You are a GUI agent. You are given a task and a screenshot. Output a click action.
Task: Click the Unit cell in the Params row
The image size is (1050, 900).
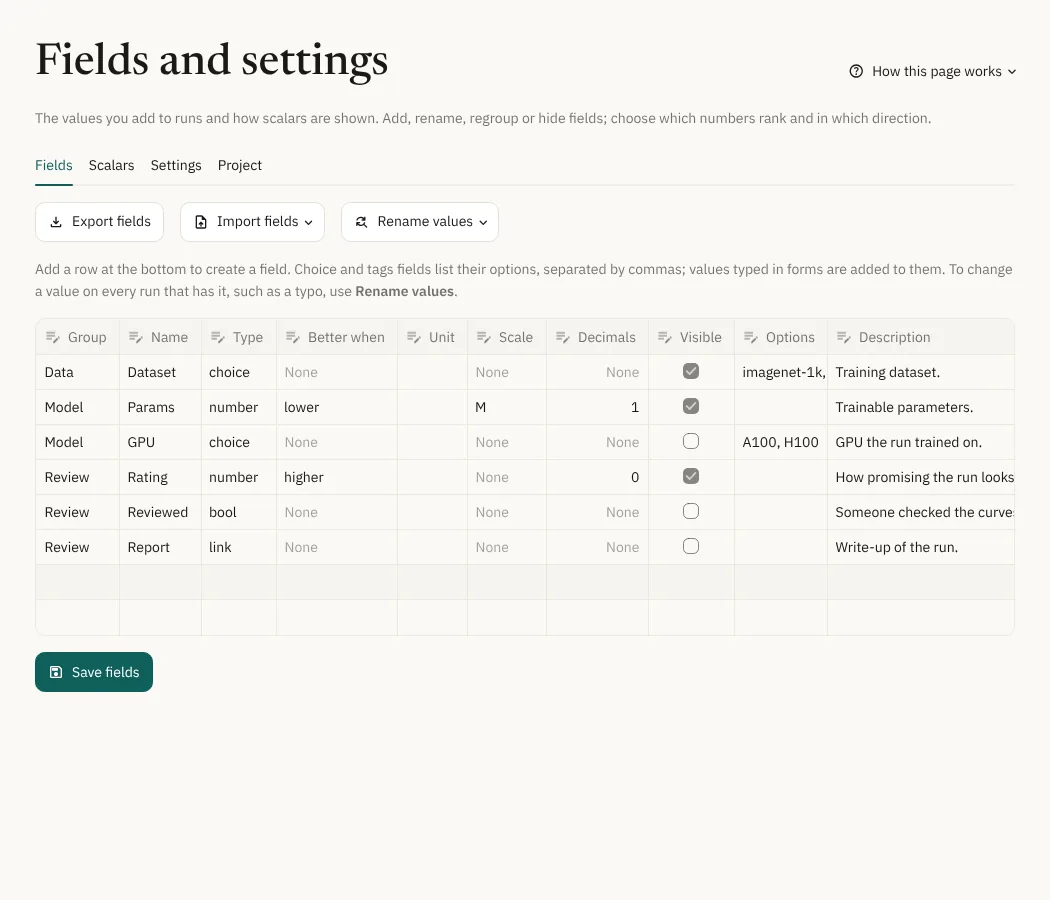click(433, 407)
